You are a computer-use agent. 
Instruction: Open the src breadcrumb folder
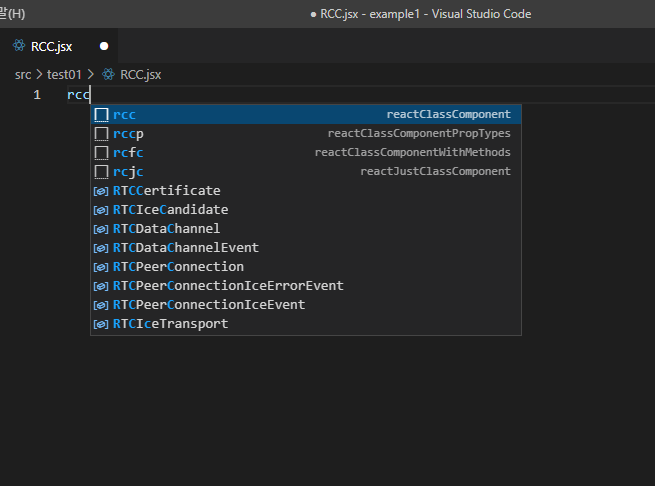tap(23, 75)
